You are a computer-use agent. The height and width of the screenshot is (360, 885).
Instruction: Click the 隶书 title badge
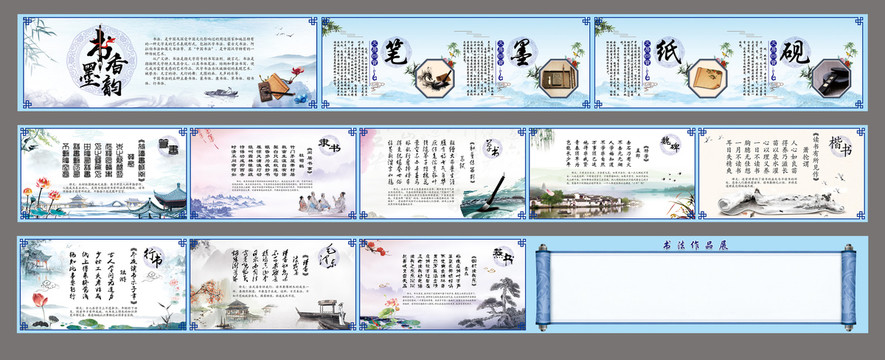coord(330,146)
